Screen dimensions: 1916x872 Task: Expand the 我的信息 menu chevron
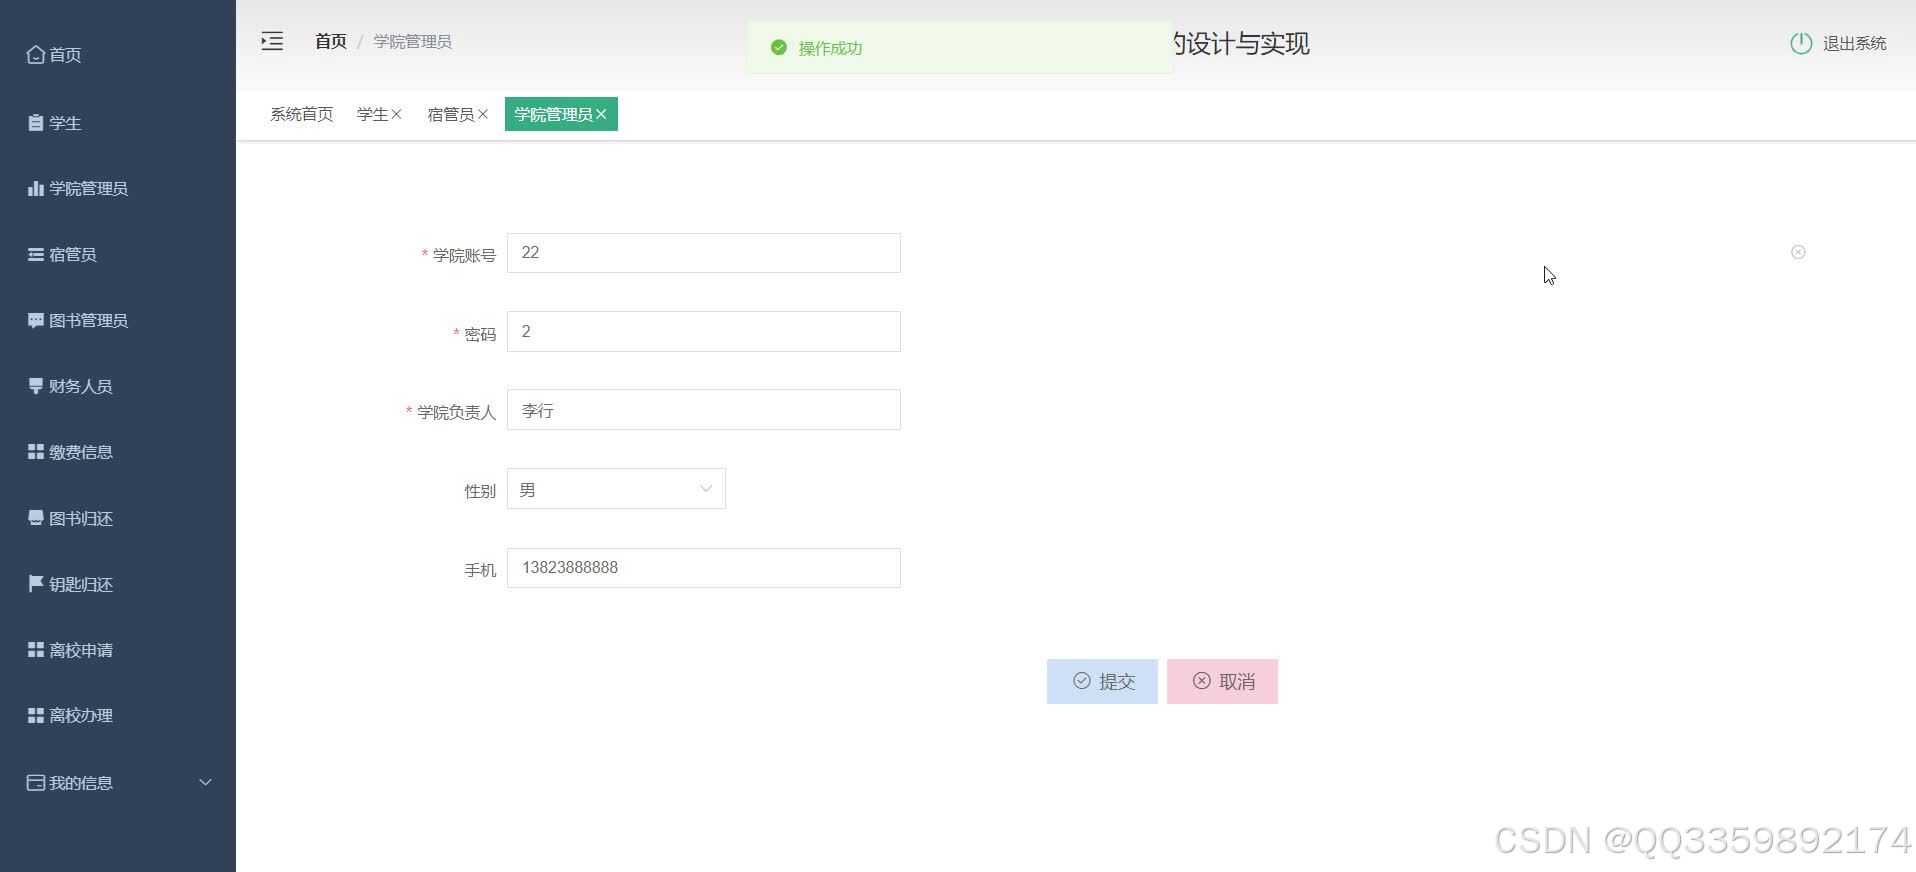point(206,782)
